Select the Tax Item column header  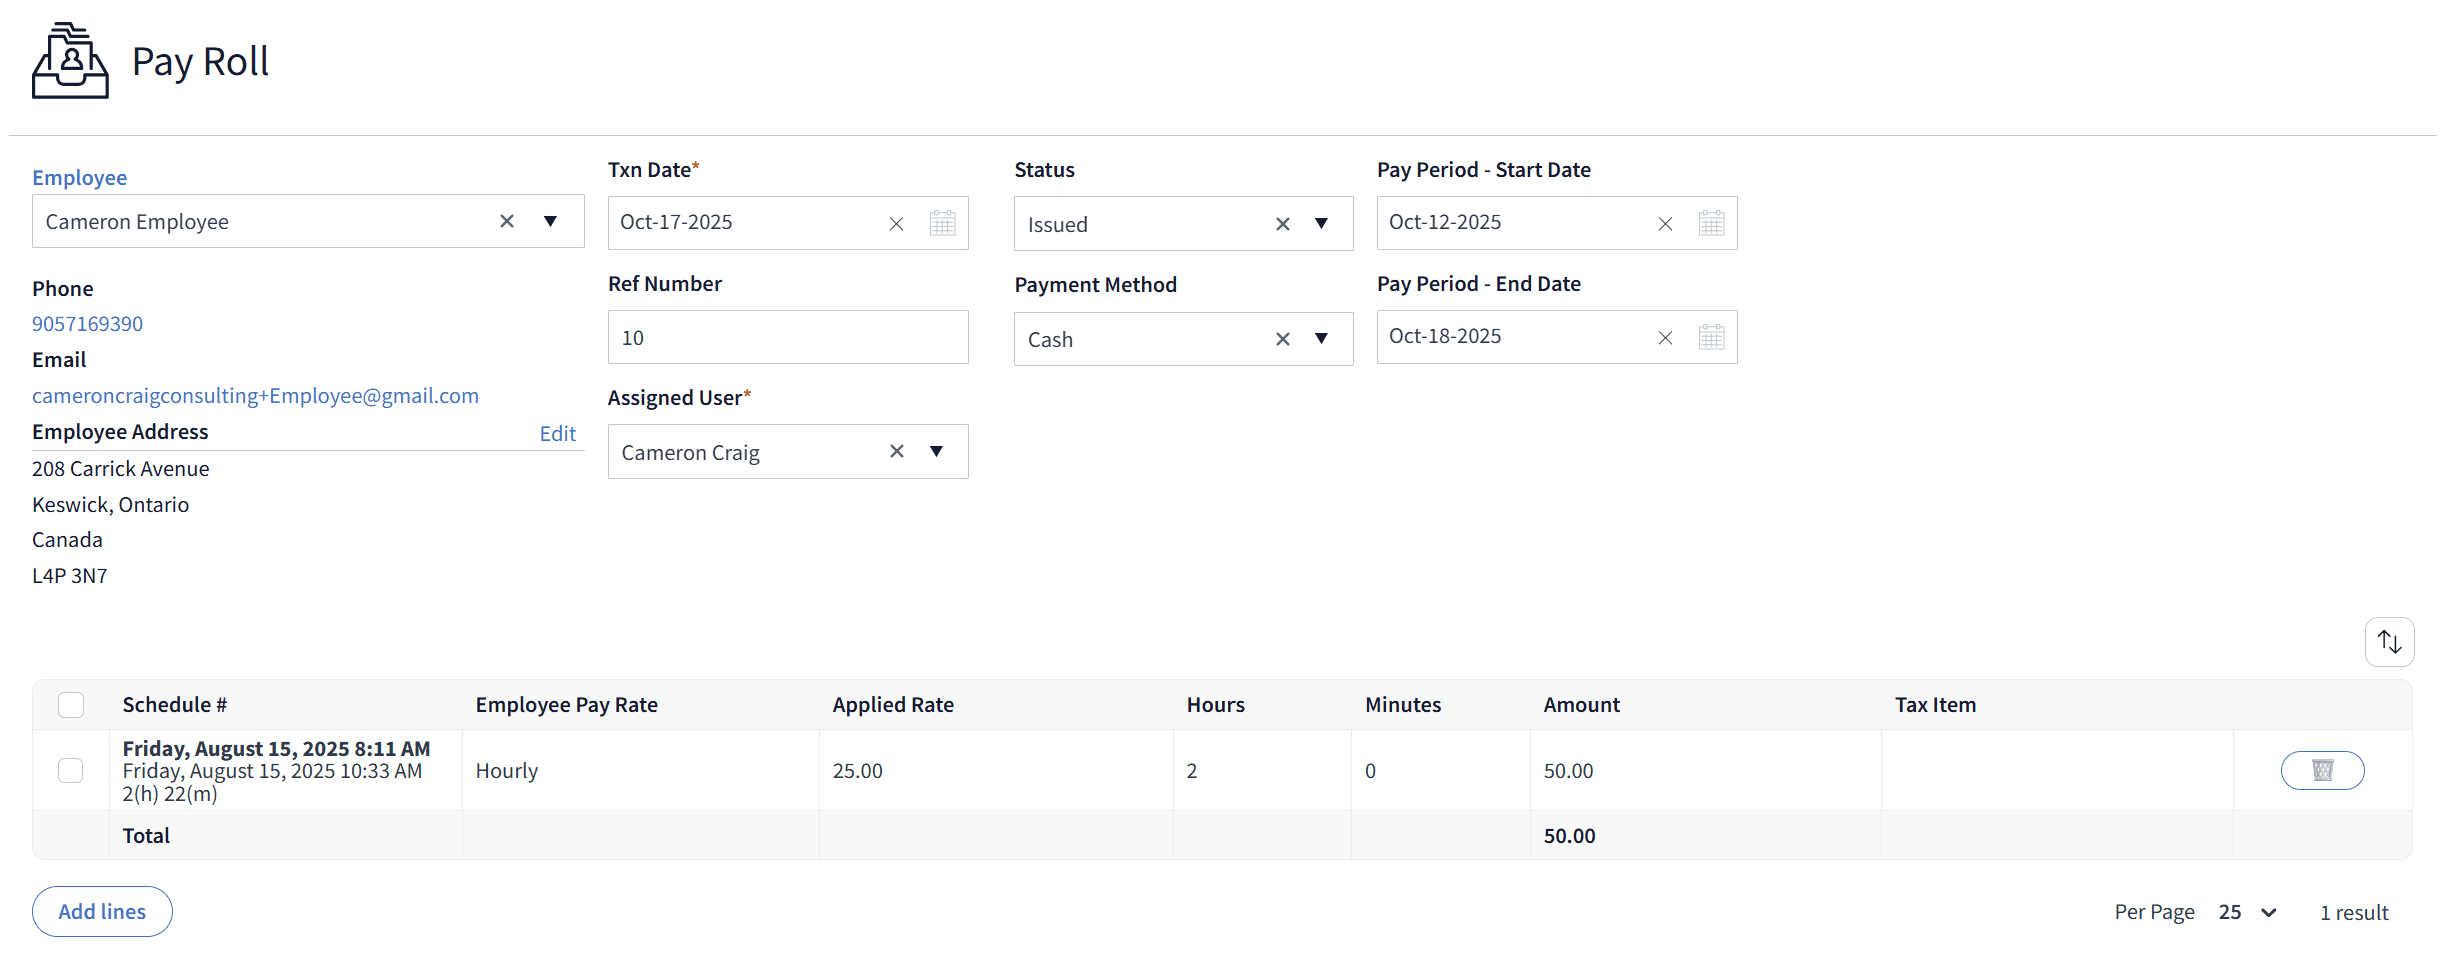coord(1935,705)
